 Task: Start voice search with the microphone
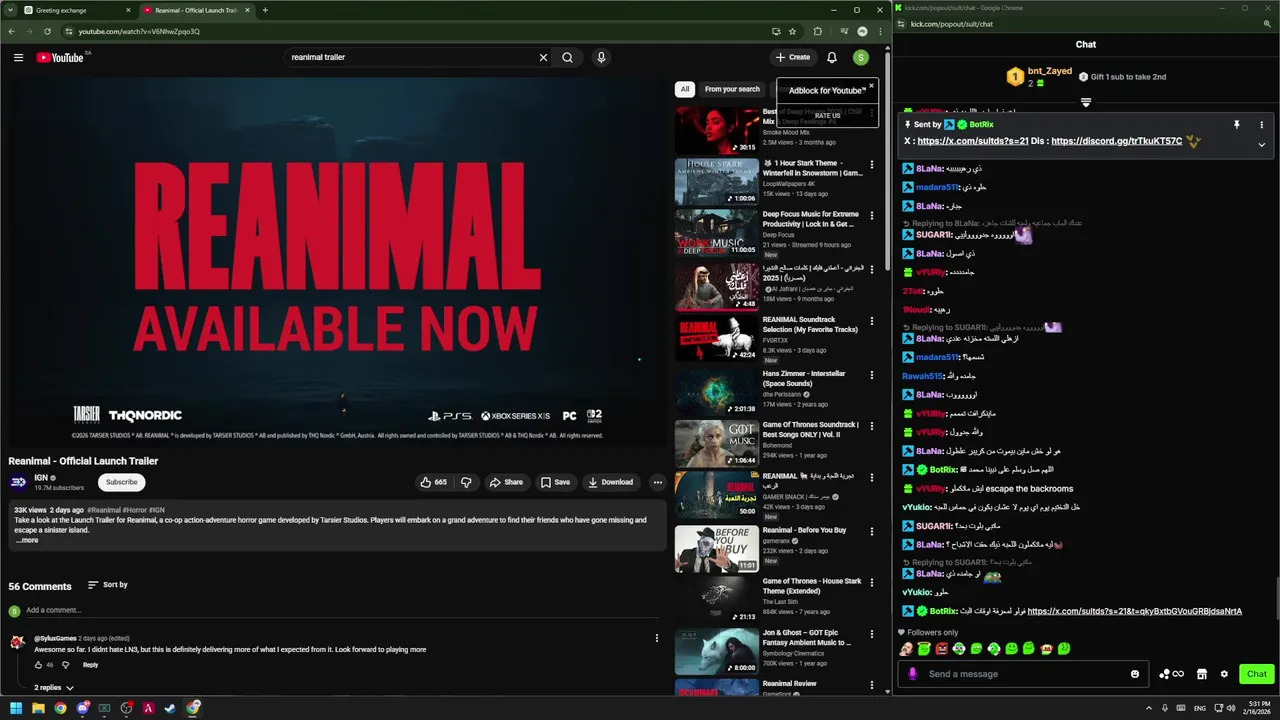pyautogui.click(x=601, y=57)
